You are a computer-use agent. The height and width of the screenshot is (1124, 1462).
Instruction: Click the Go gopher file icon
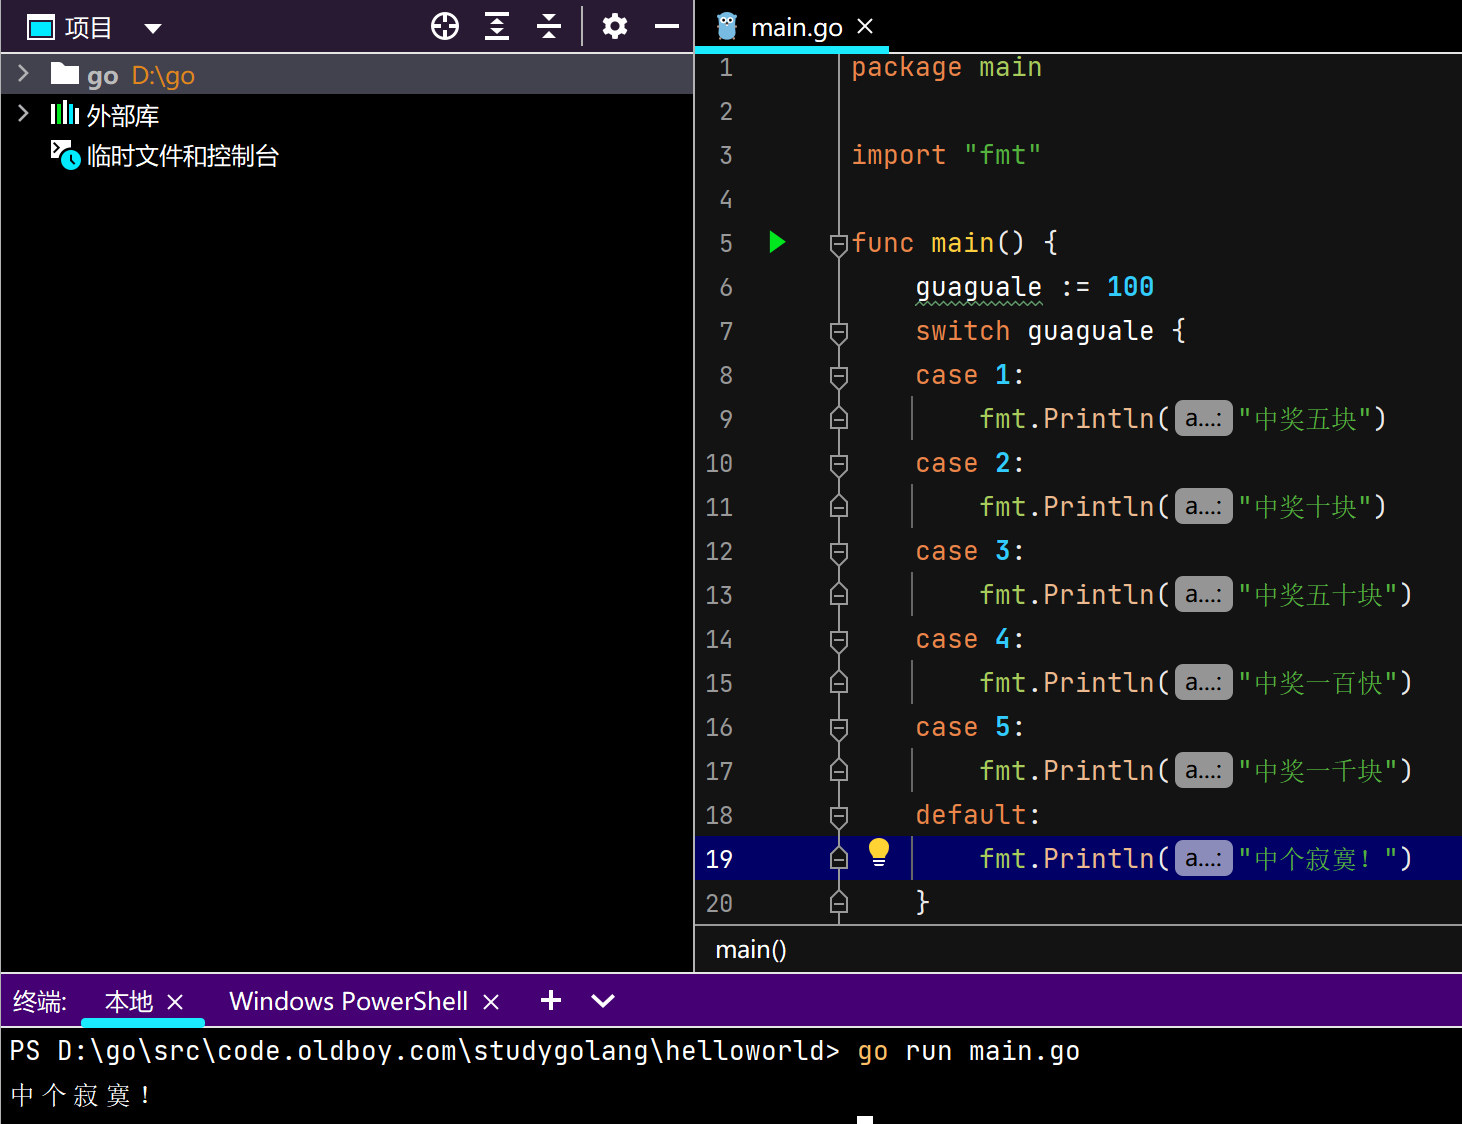point(727,26)
